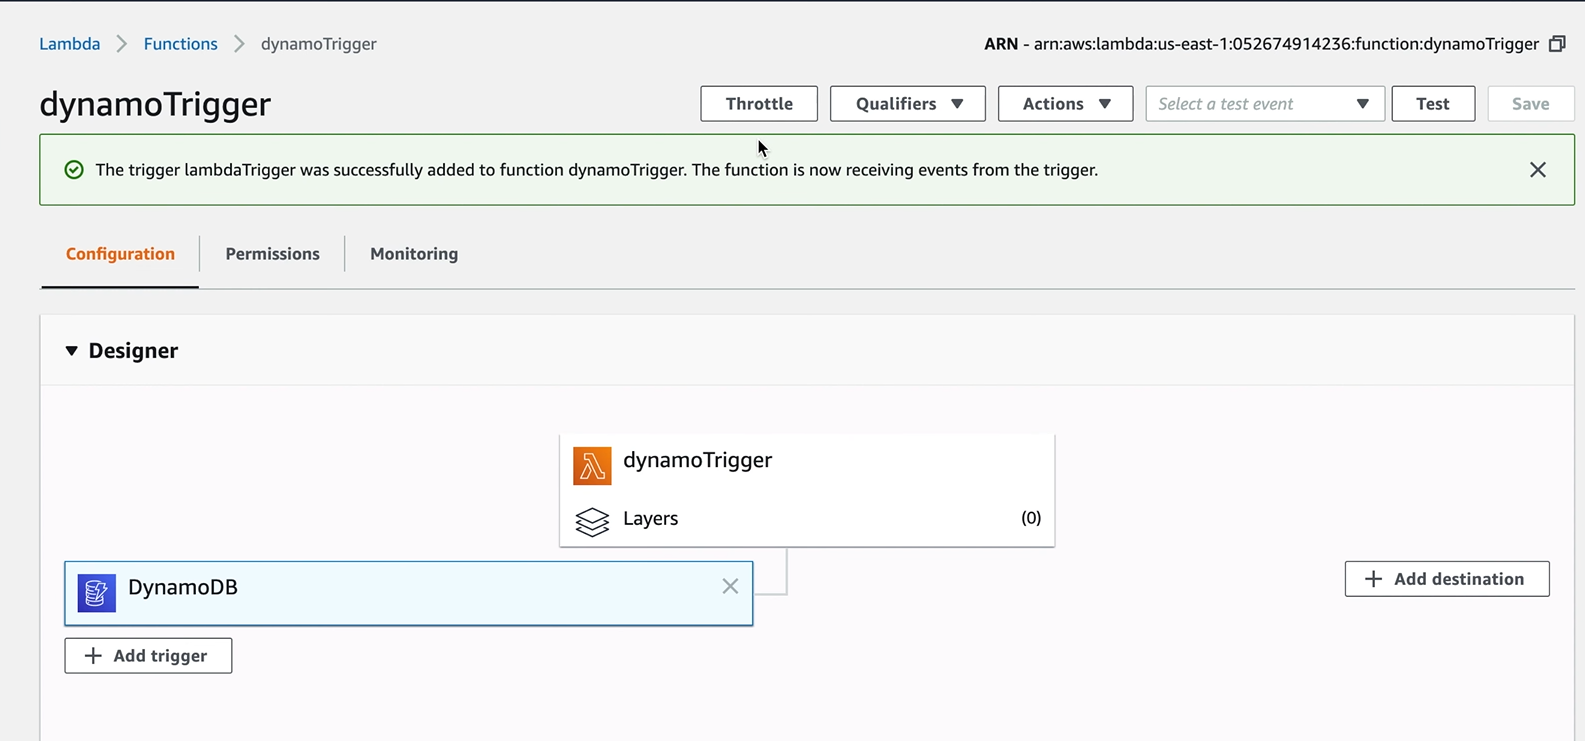This screenshot has height=741, width=1585.
Task: Click the orange Lambda function icon
Action: tap(592, 466)
